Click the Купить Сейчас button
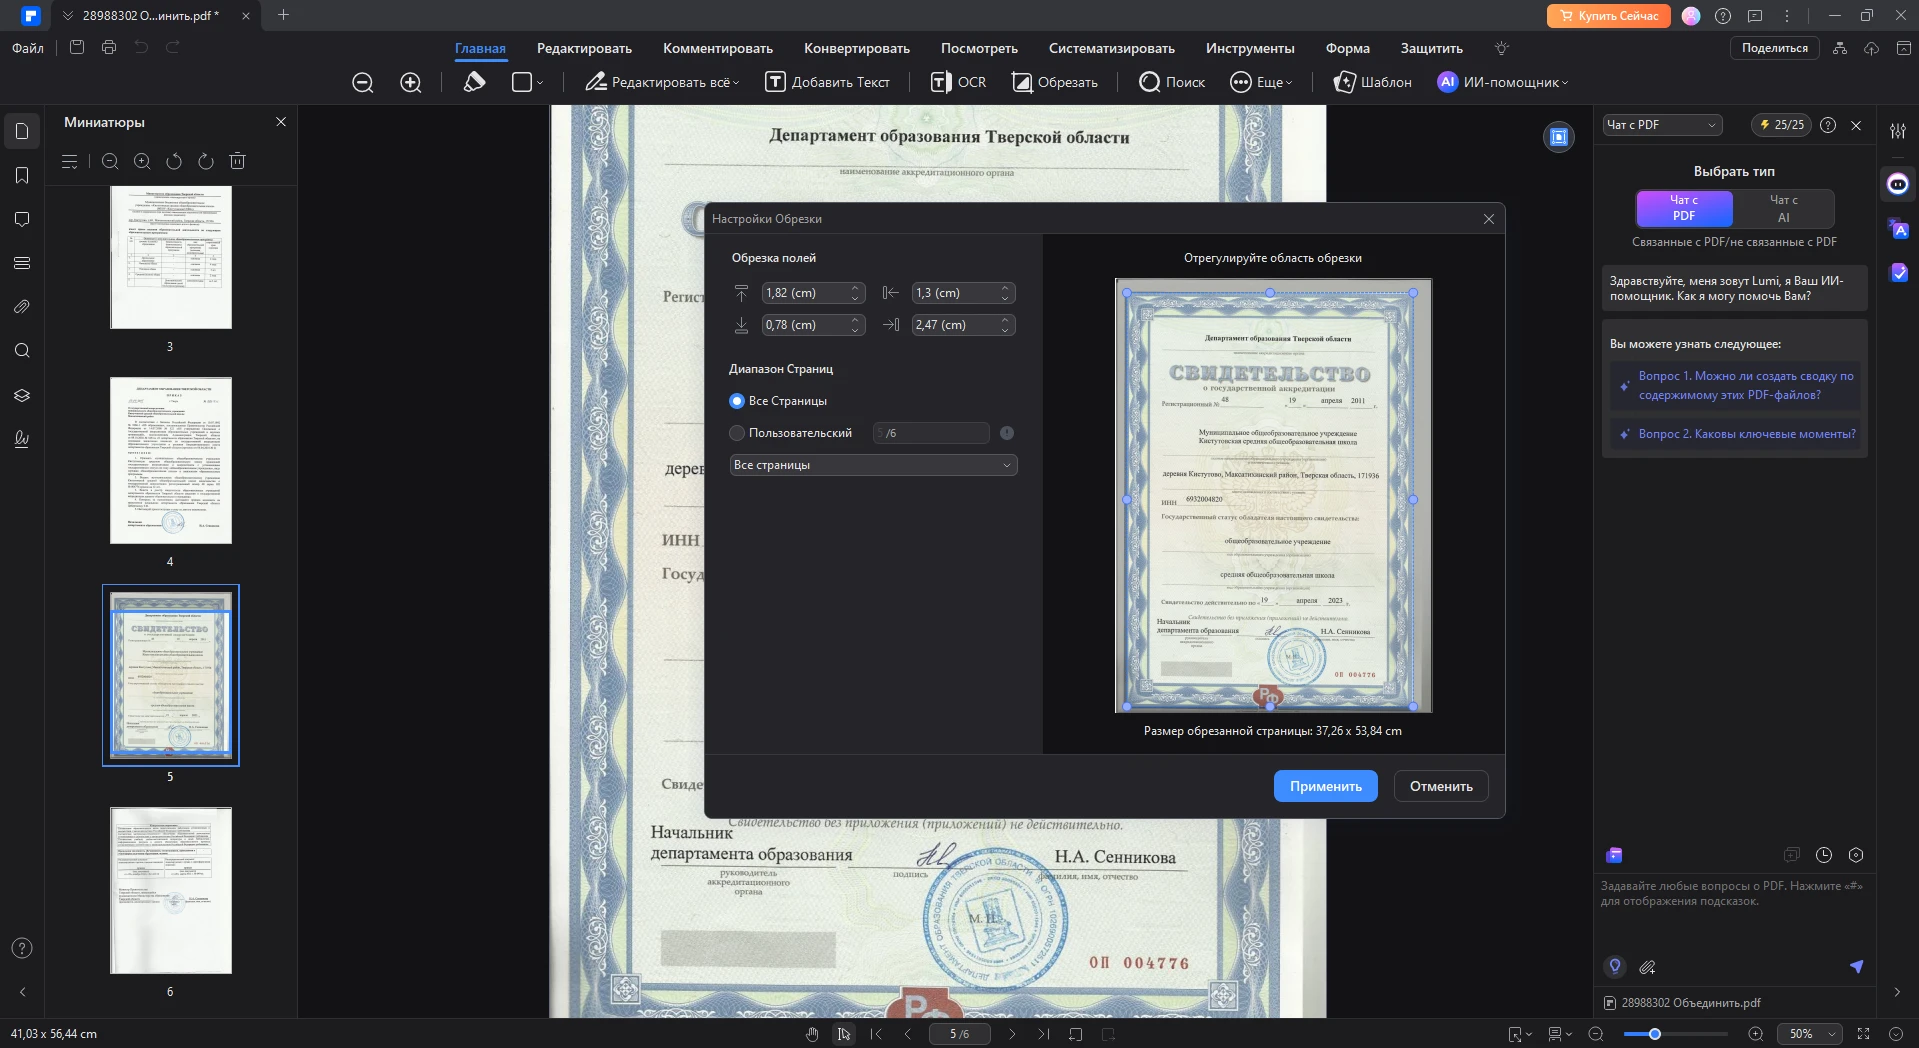The image size is (1919, 1048). click(x=1609, y=16)
